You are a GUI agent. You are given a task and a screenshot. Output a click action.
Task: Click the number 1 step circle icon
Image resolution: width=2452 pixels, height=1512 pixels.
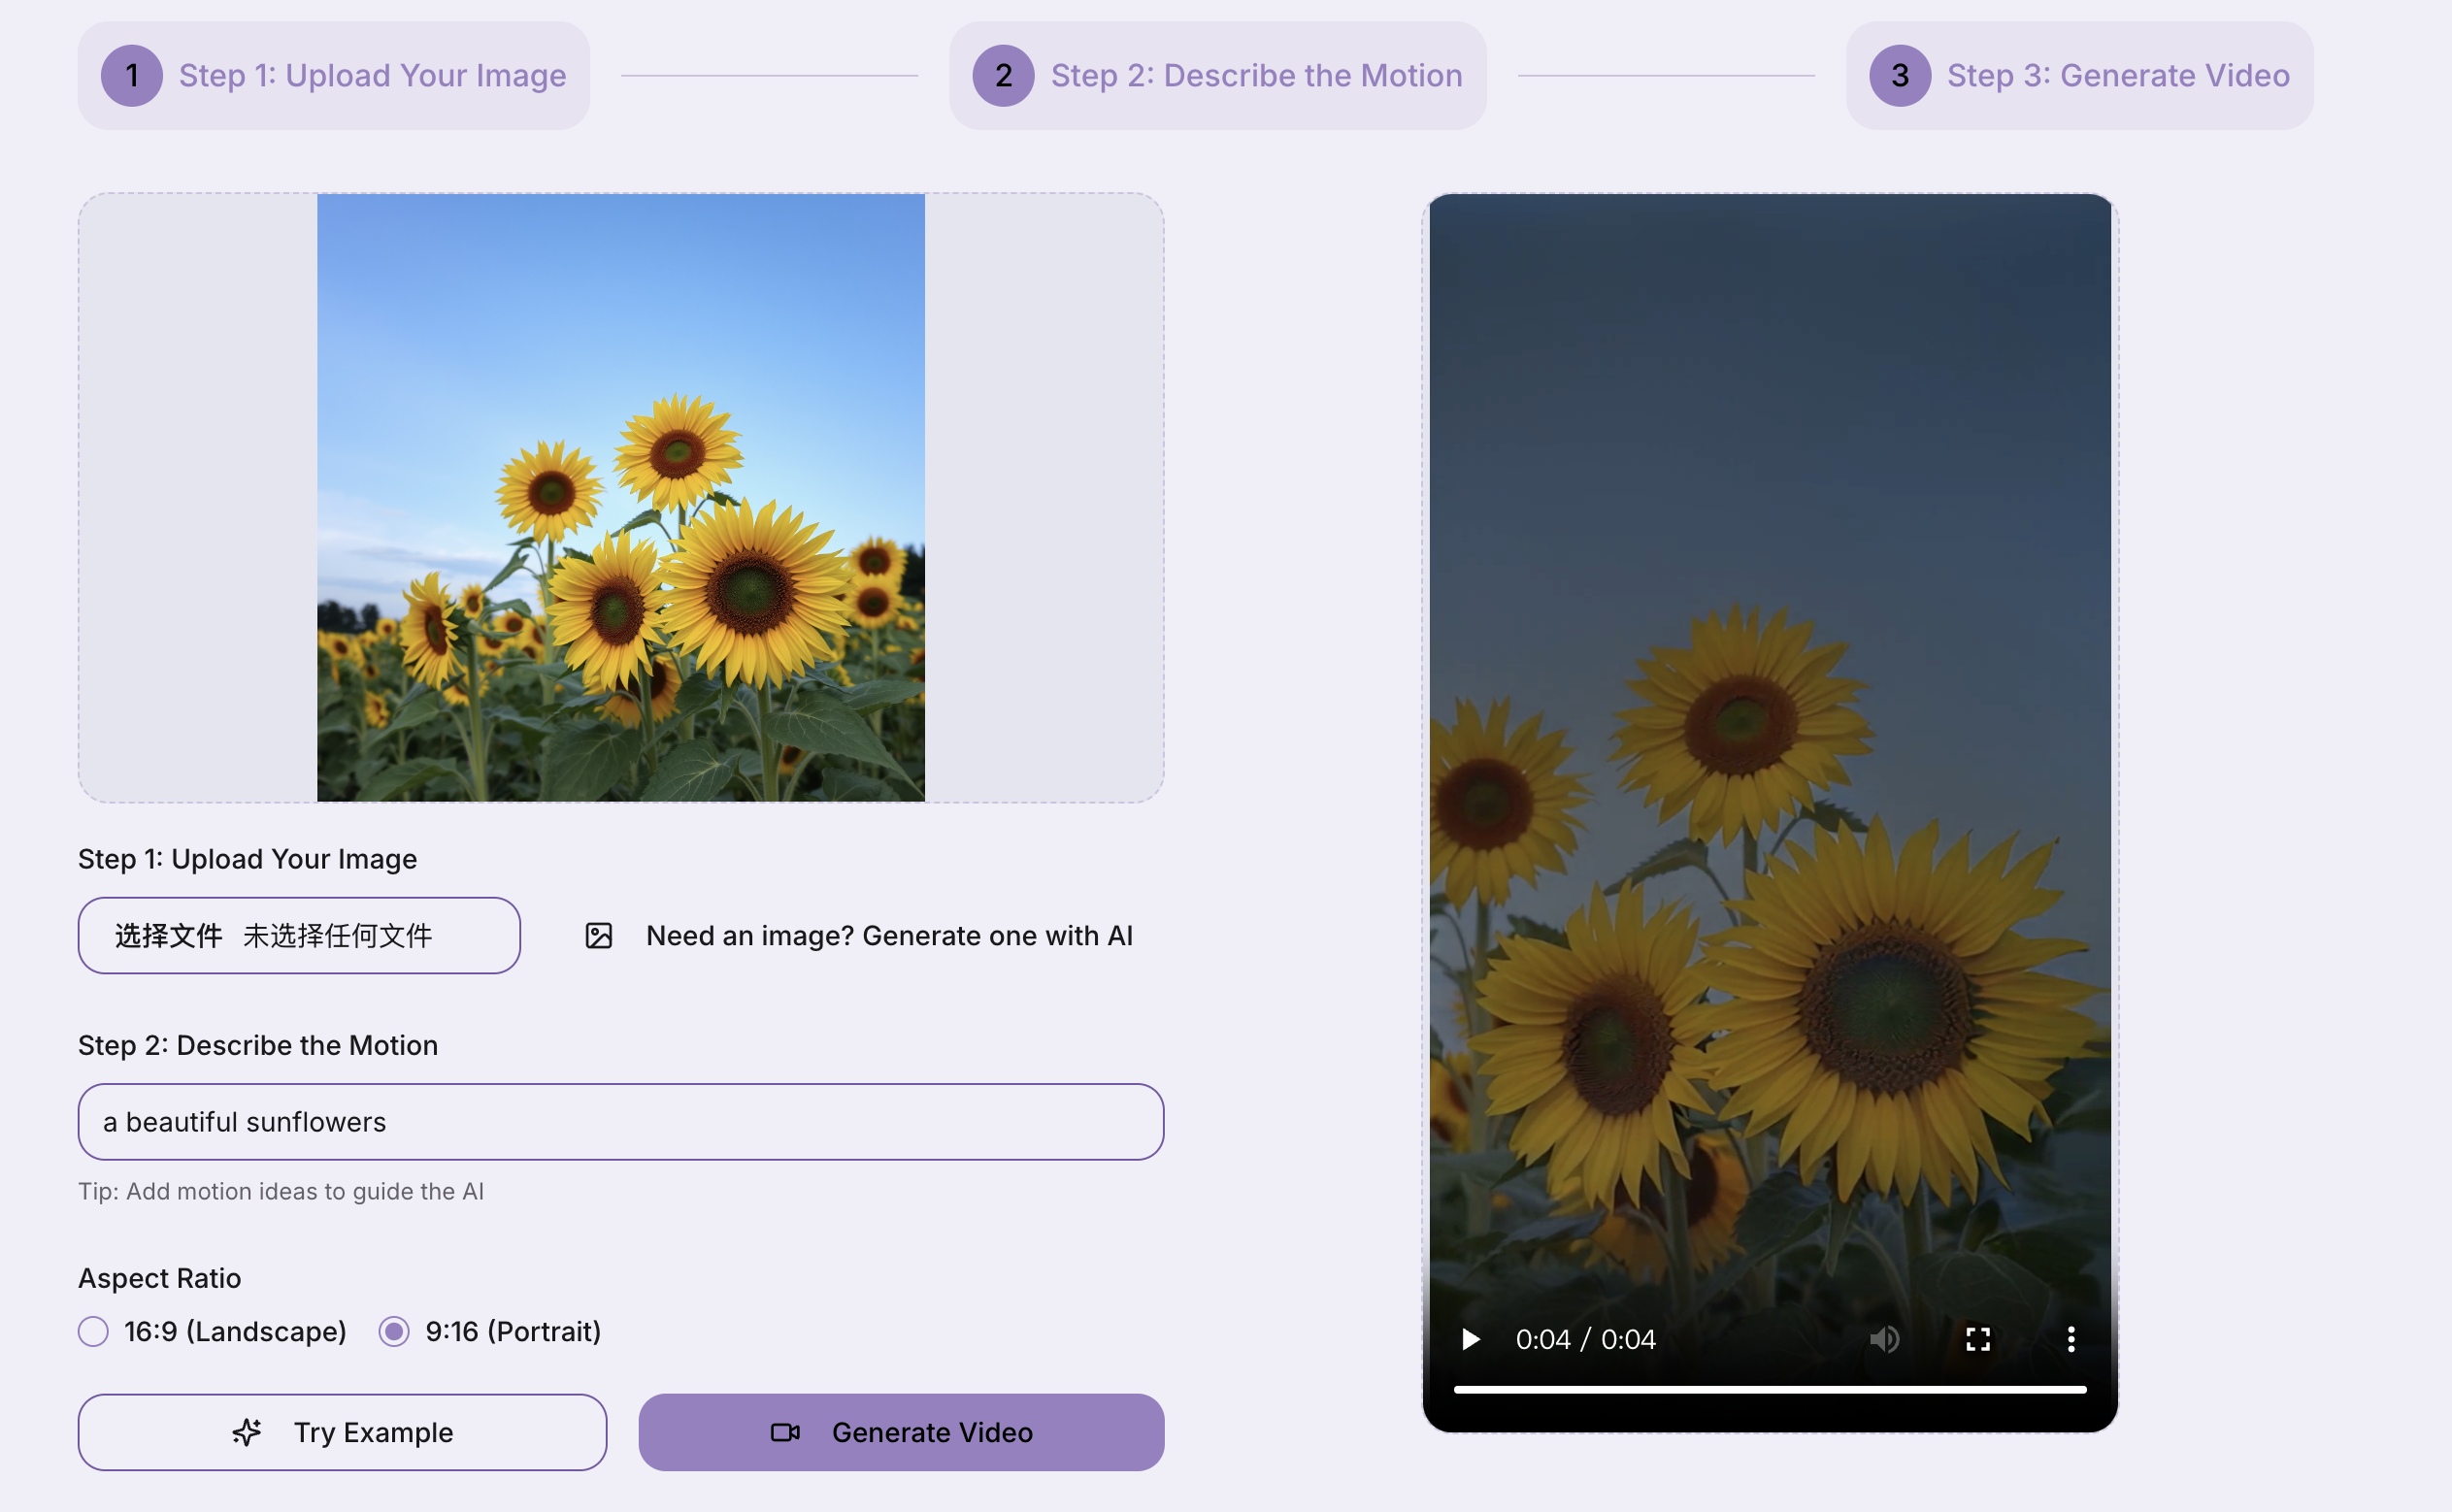point(132,76)
